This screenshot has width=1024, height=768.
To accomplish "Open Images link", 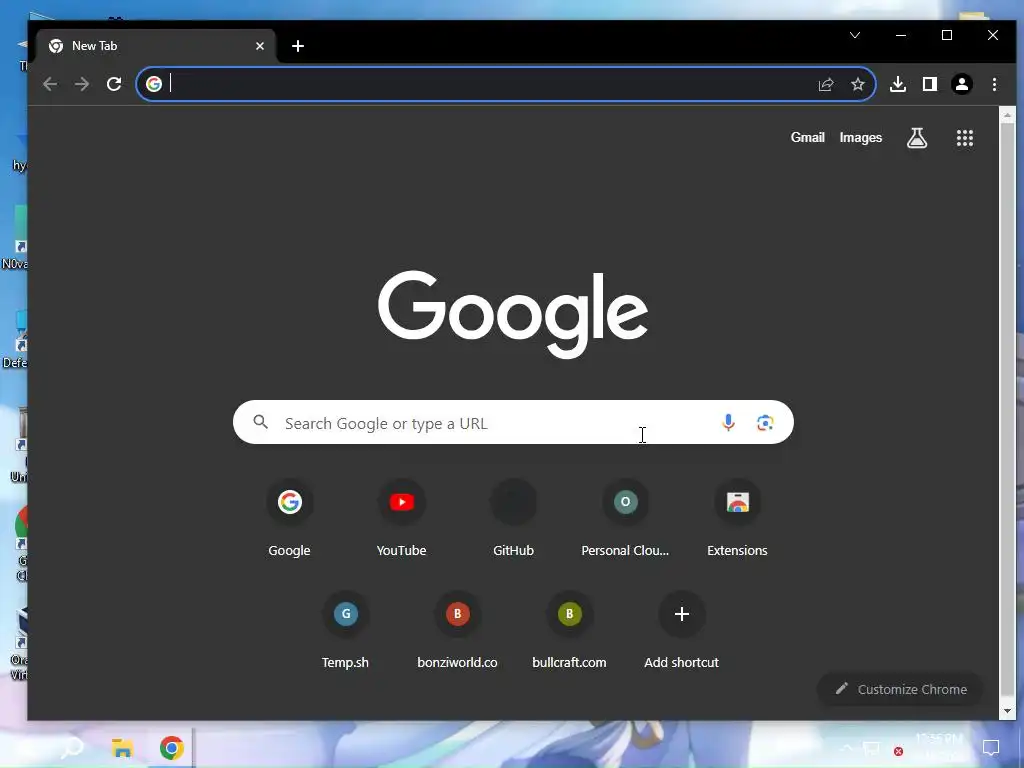I will point(861,138).
